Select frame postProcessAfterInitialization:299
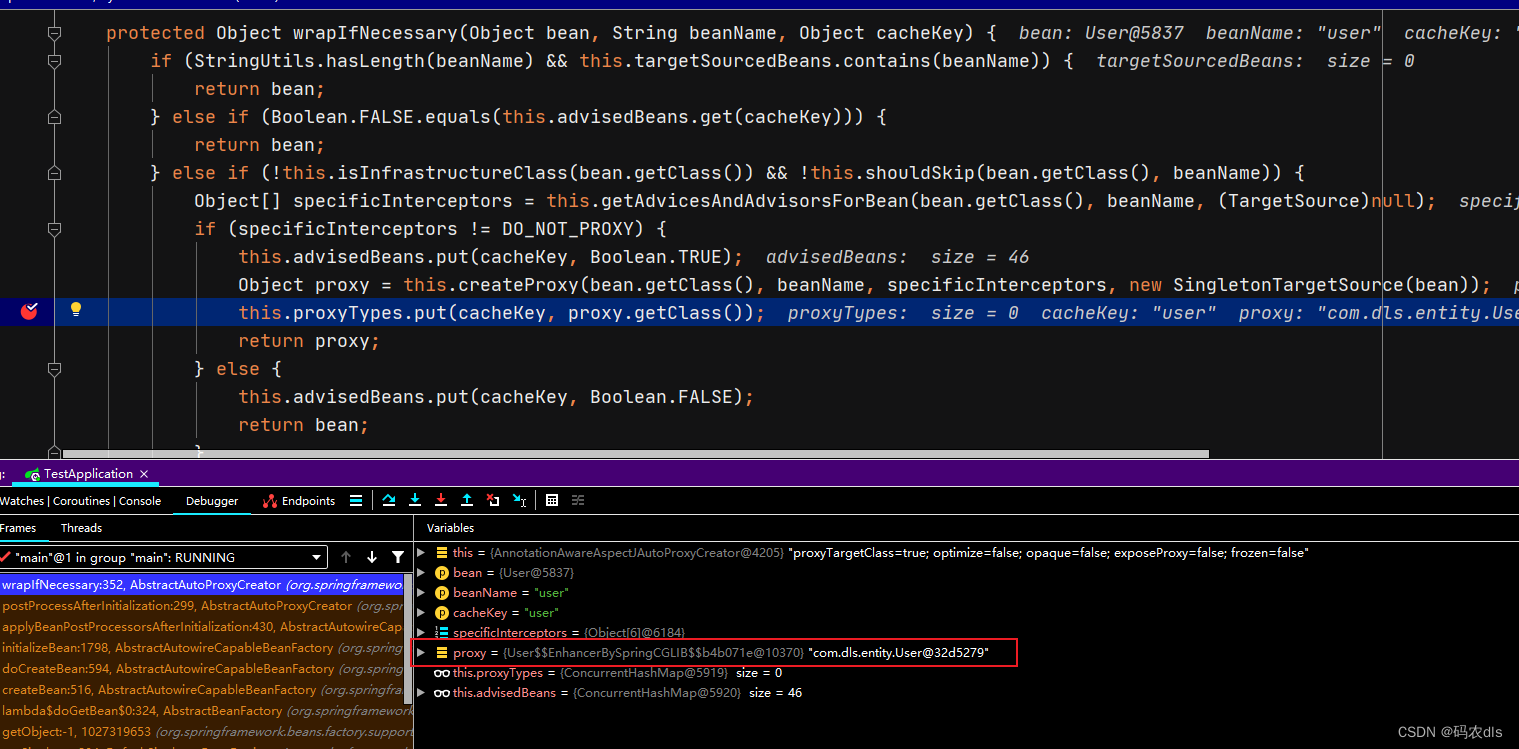This screenshot has width=1519, height=749. (x=202, y=606)
